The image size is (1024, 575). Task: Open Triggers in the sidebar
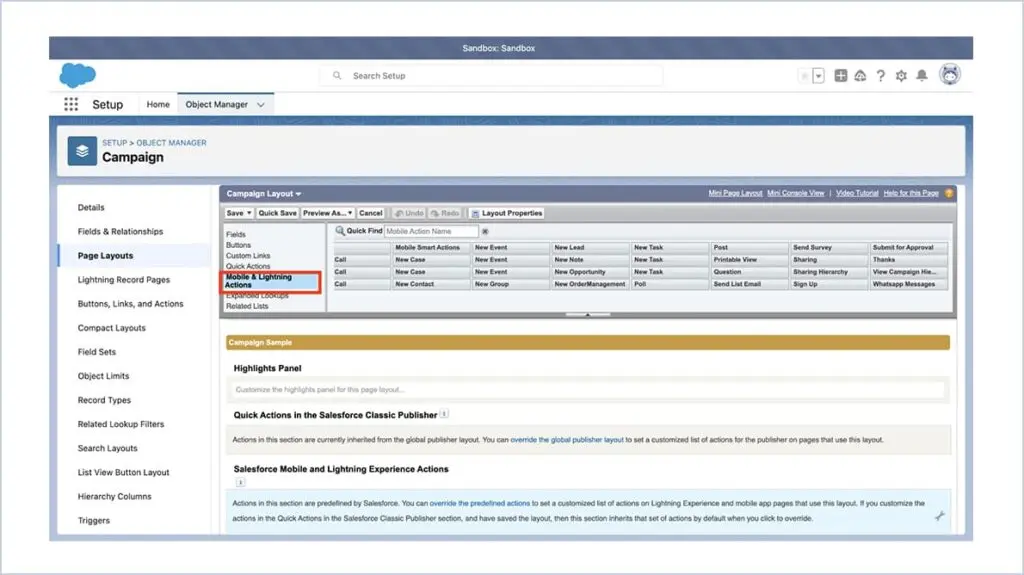pyautogui.click(x=93, y=521)
